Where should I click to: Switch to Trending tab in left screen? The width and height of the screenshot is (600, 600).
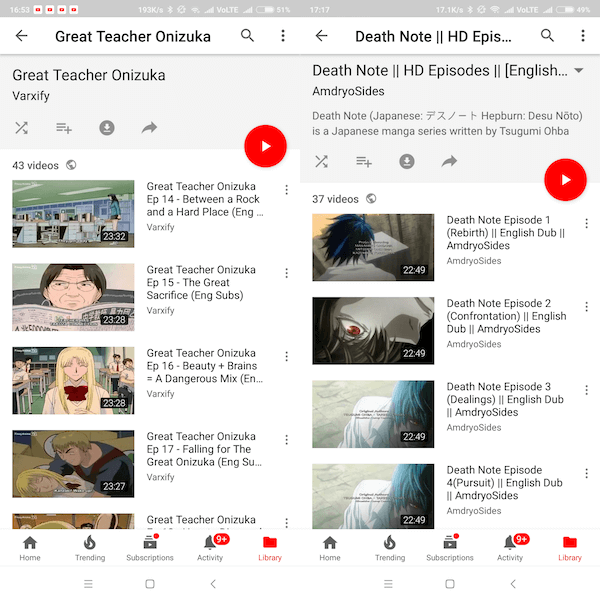90,548
